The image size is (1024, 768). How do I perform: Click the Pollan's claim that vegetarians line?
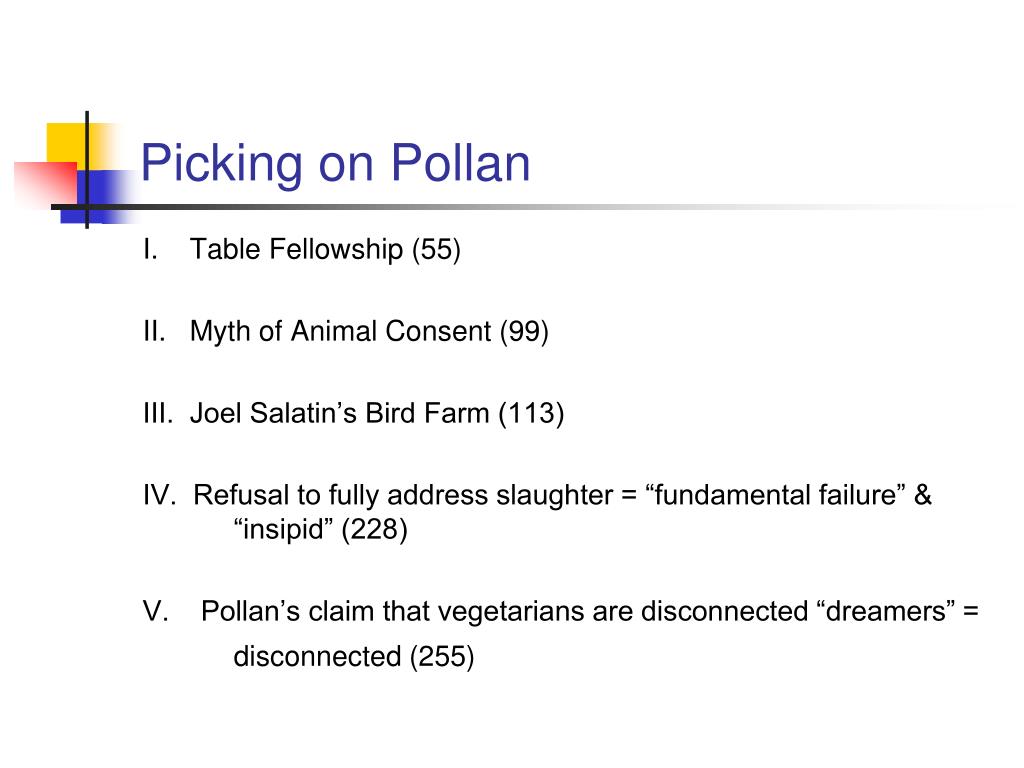pyautogui.click(x=590, y=612)
